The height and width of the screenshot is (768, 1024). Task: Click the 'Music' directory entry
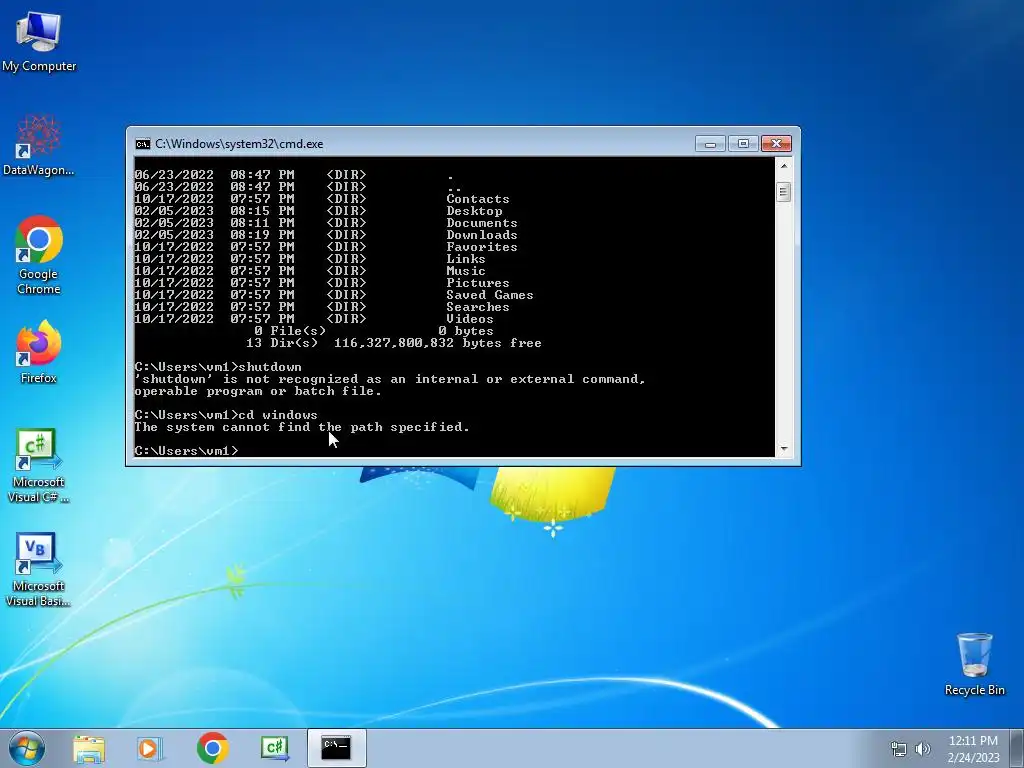click(466, 271)
